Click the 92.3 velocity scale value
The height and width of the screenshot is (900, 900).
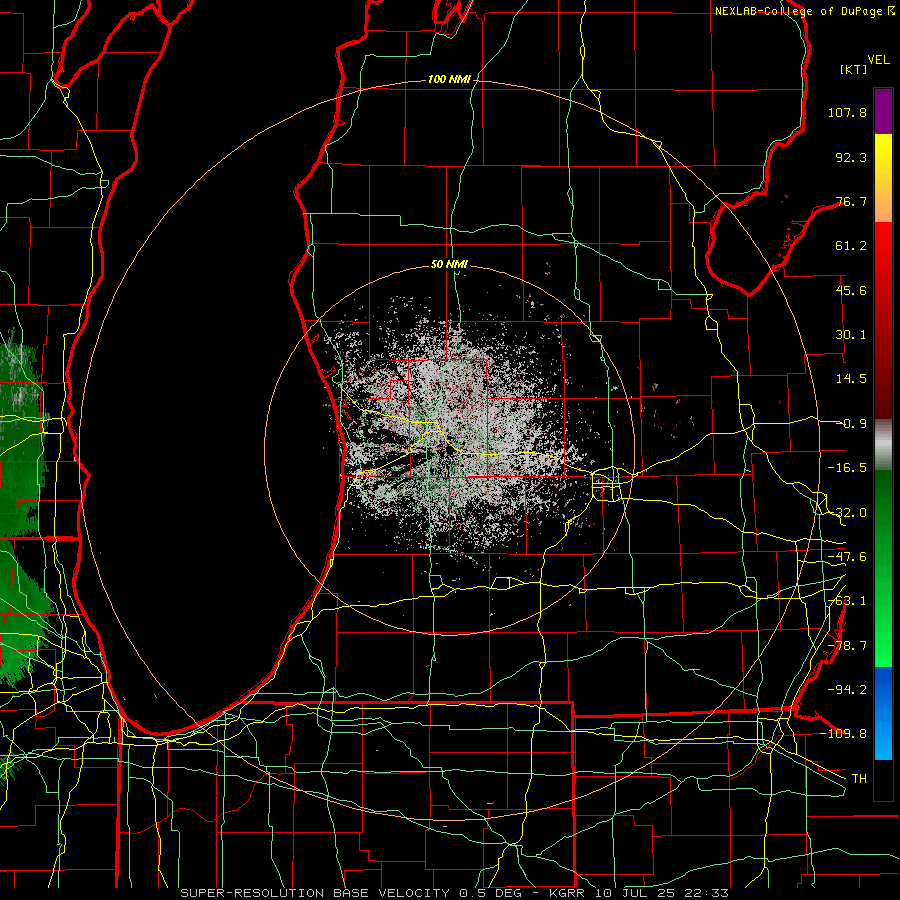point(851,157)
